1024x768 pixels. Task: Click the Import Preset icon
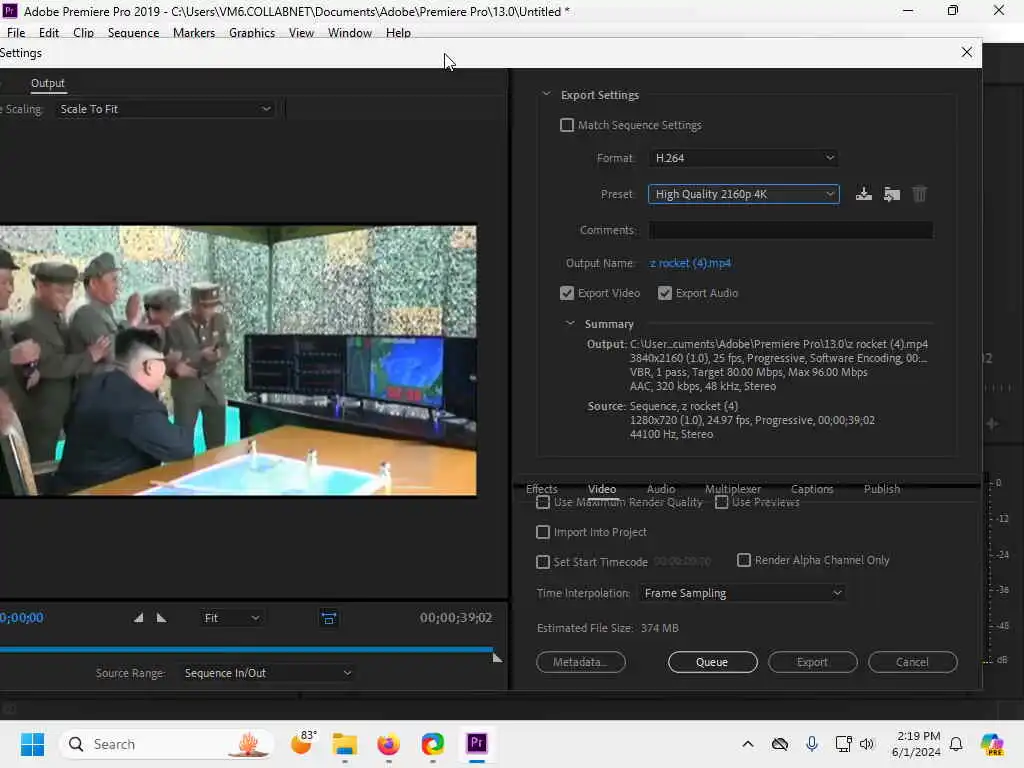click(x=891, y=194)
